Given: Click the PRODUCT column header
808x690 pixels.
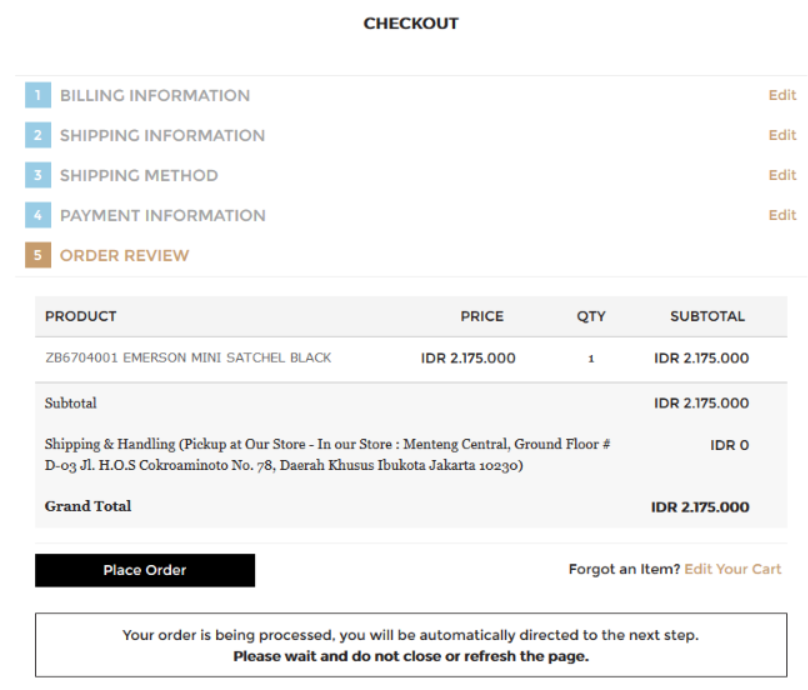Looking at the screenshot, I should pos(81,316).
